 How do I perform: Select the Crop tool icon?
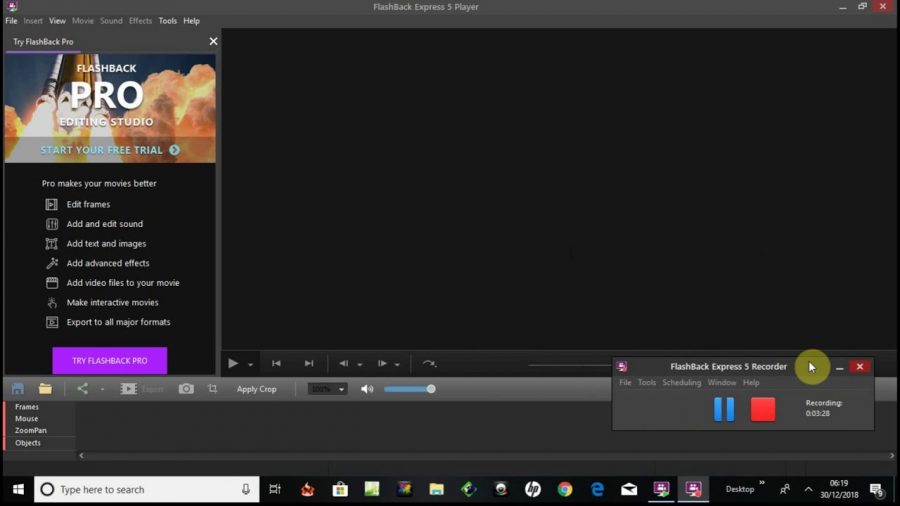click(212, 389)
